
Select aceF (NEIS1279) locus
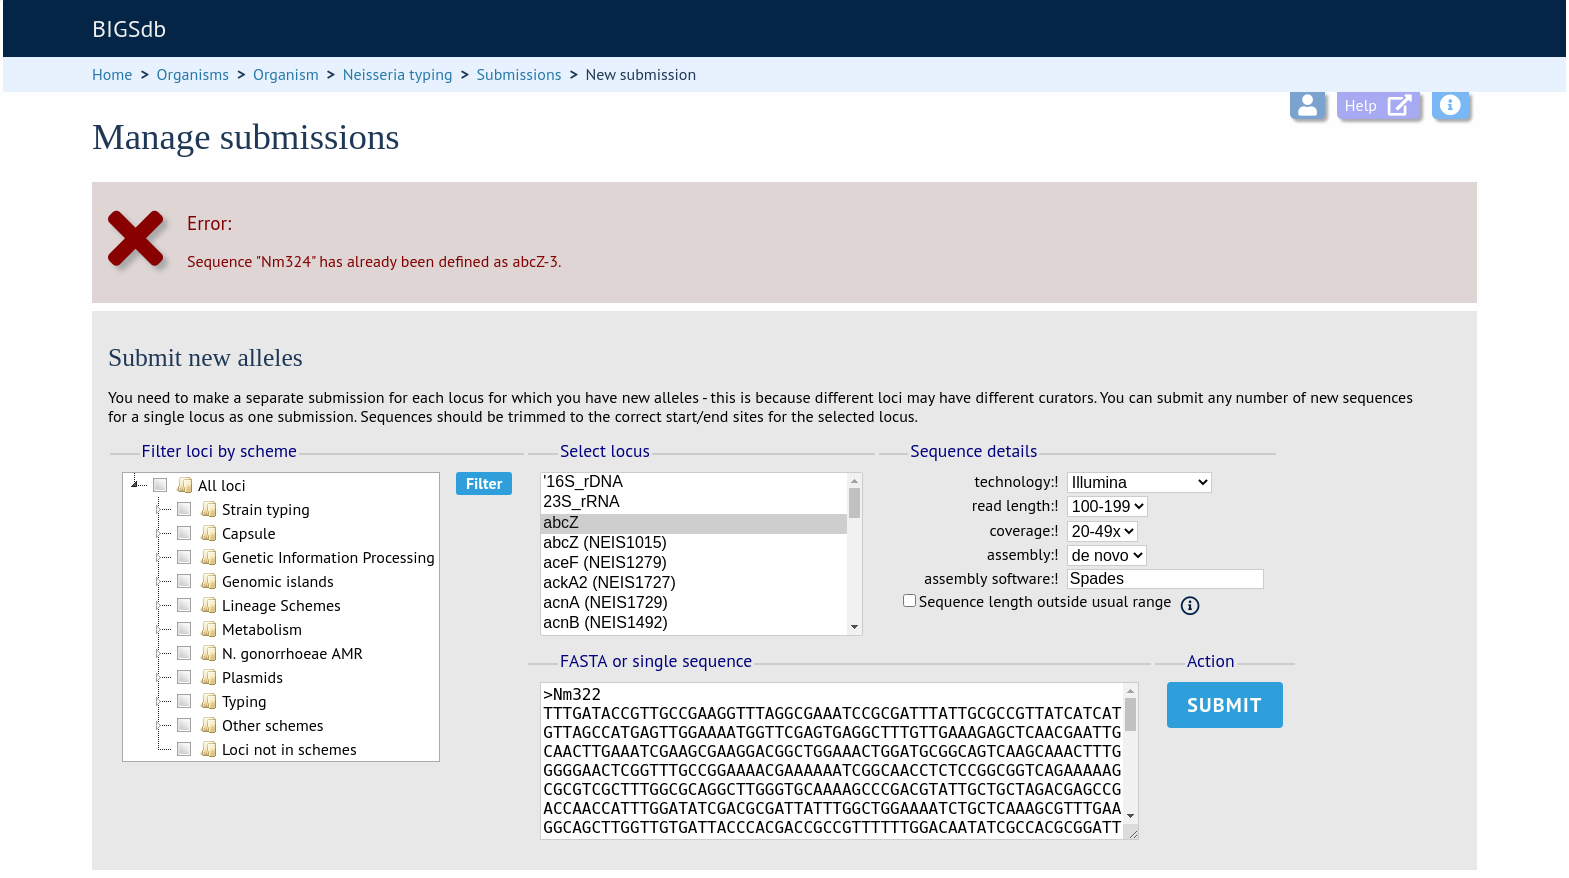[694, 563]
